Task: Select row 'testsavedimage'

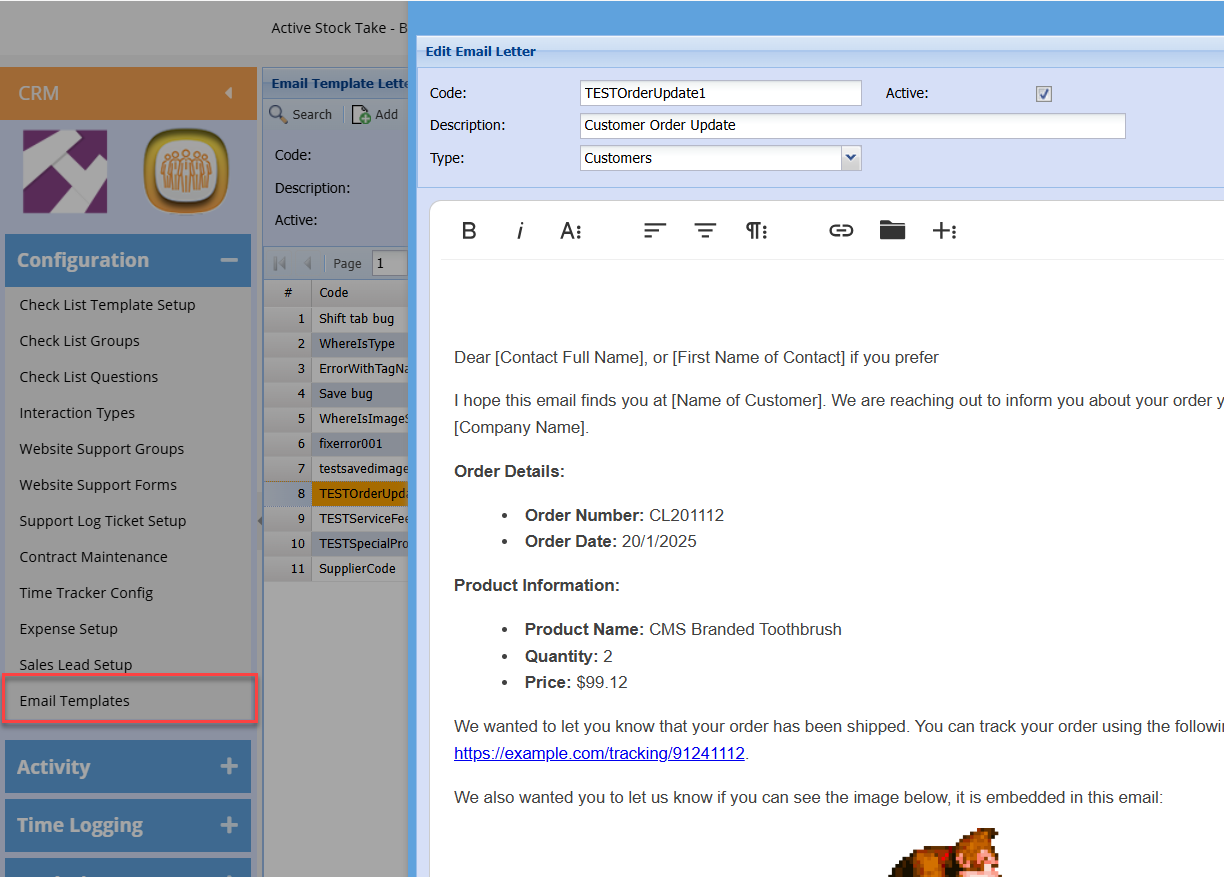Action: click(336, 468)
